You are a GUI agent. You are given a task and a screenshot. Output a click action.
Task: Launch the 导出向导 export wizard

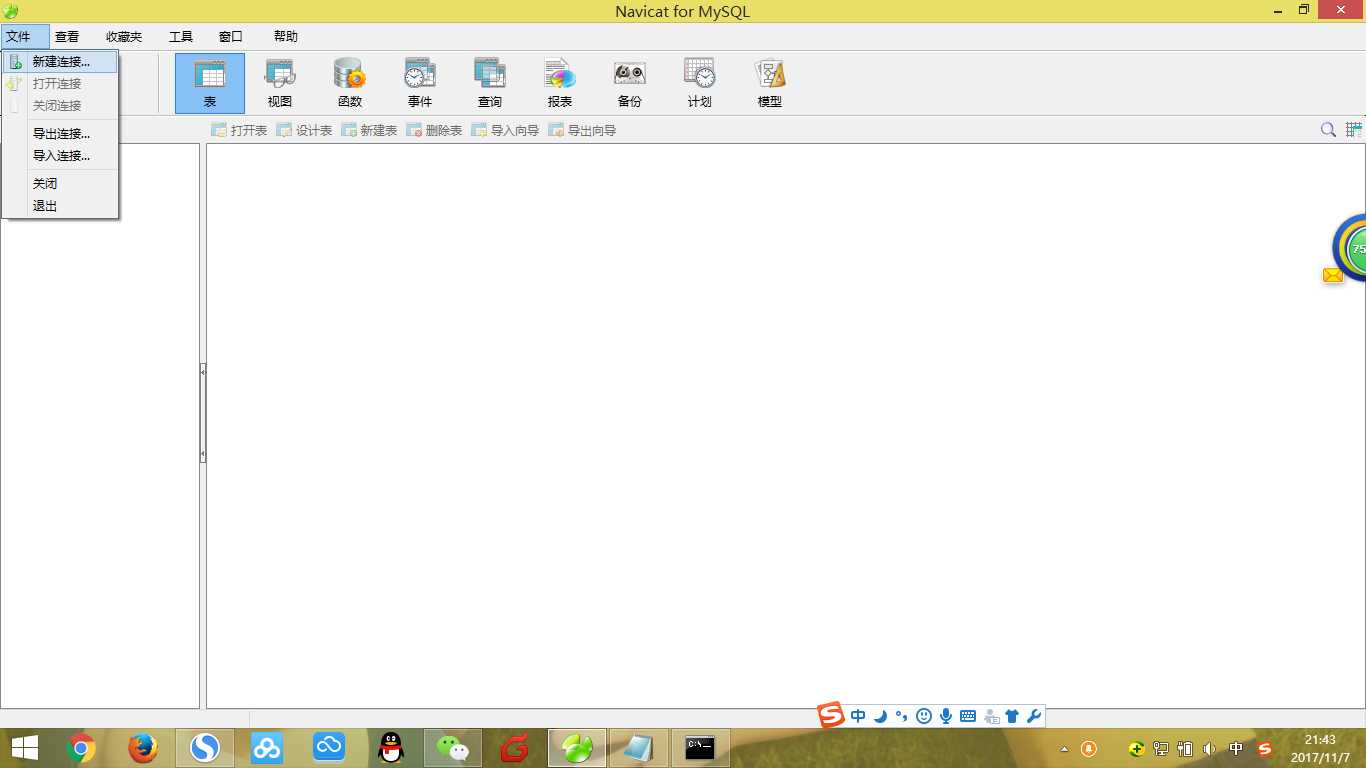[x=582, y=130]
